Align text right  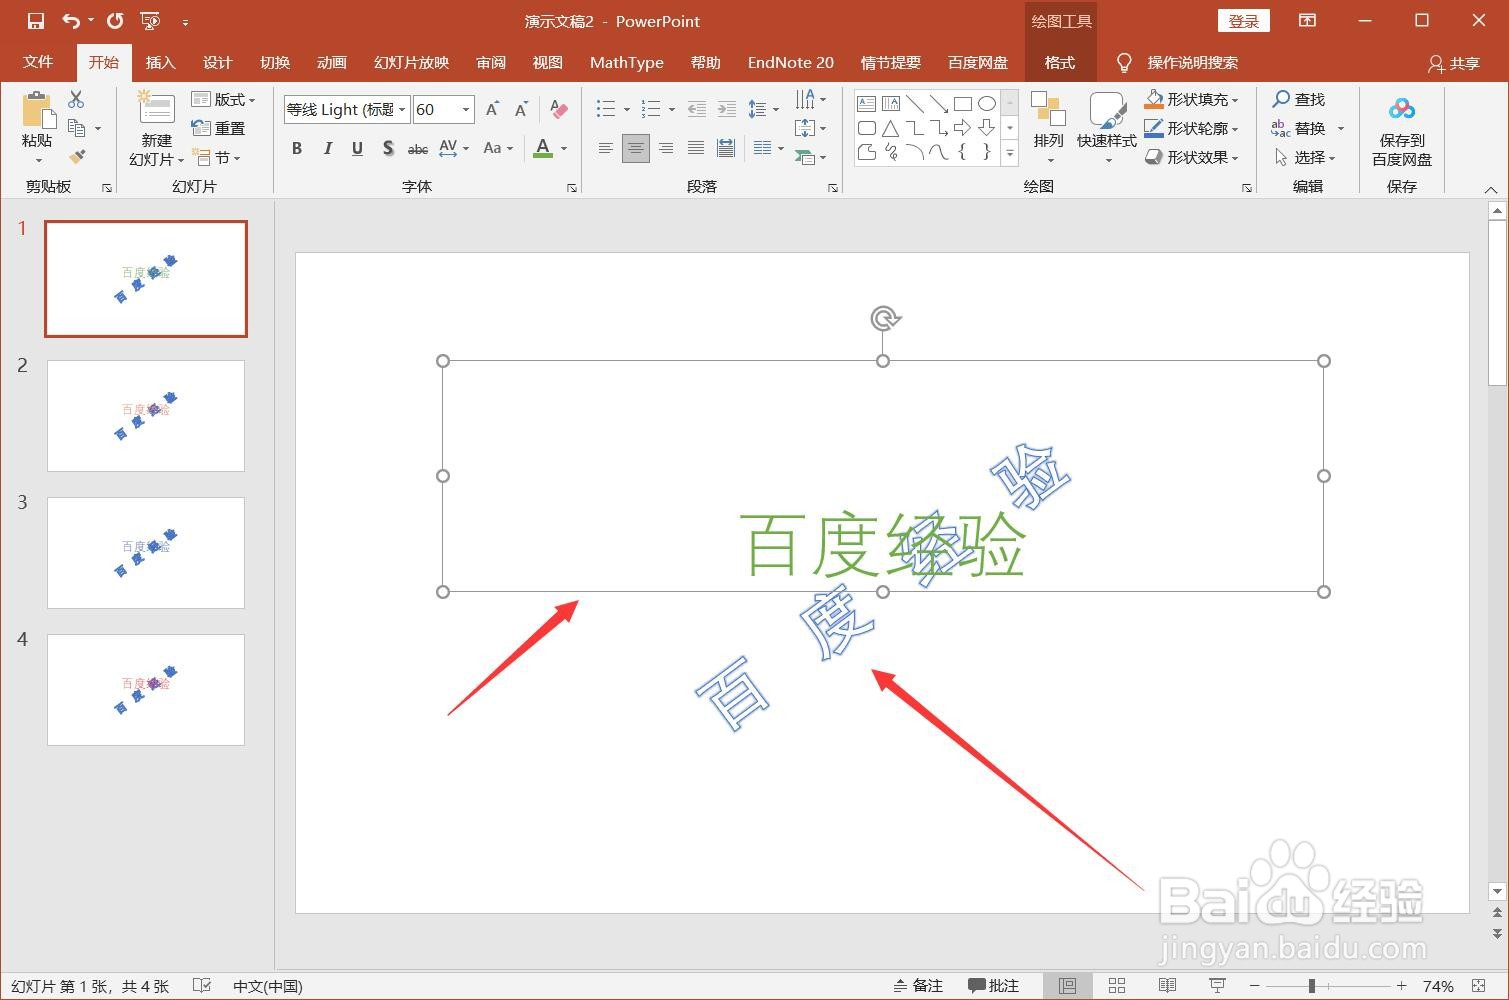click(x=666, y=149)
